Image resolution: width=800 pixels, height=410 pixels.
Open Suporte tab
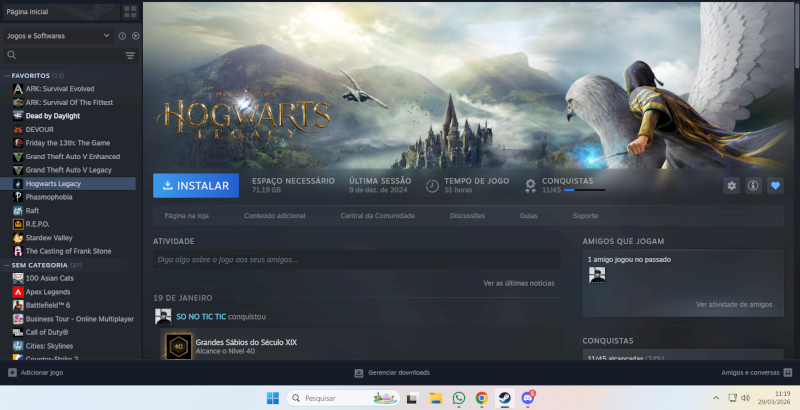point(585,216)
